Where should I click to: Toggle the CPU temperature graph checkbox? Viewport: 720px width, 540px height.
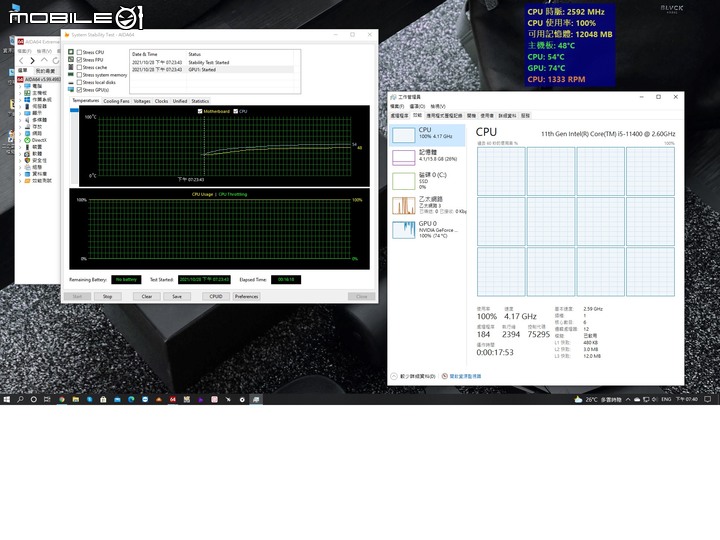click(236, 111)
